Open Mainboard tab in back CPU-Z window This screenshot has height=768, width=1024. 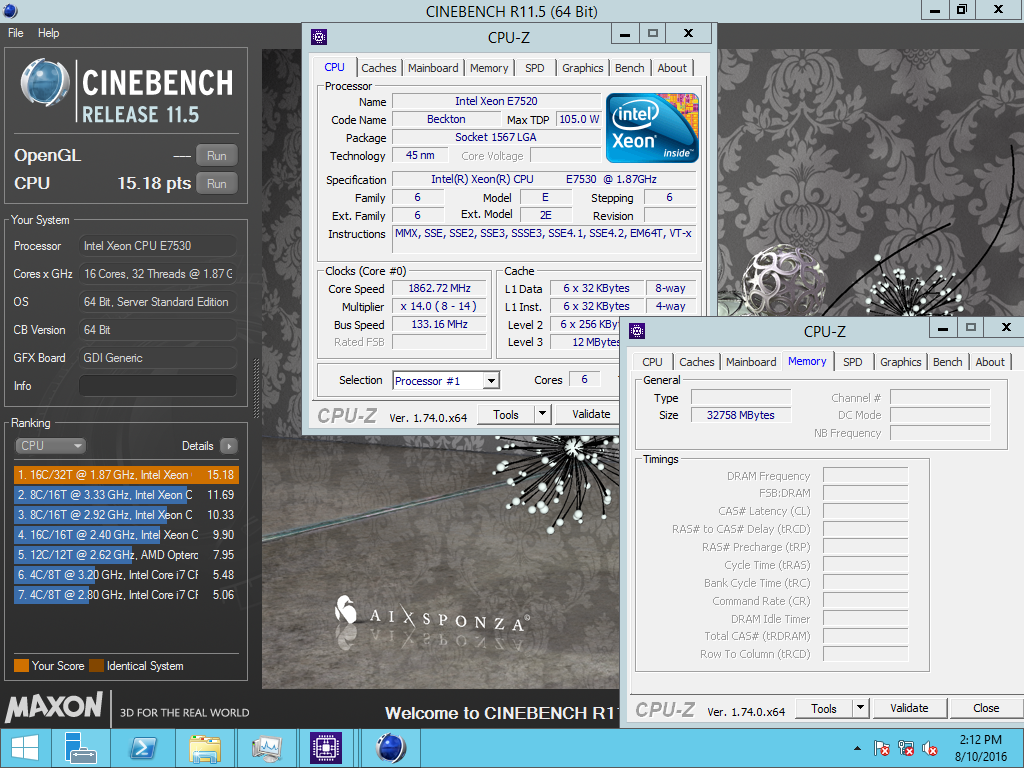[433, 68]
